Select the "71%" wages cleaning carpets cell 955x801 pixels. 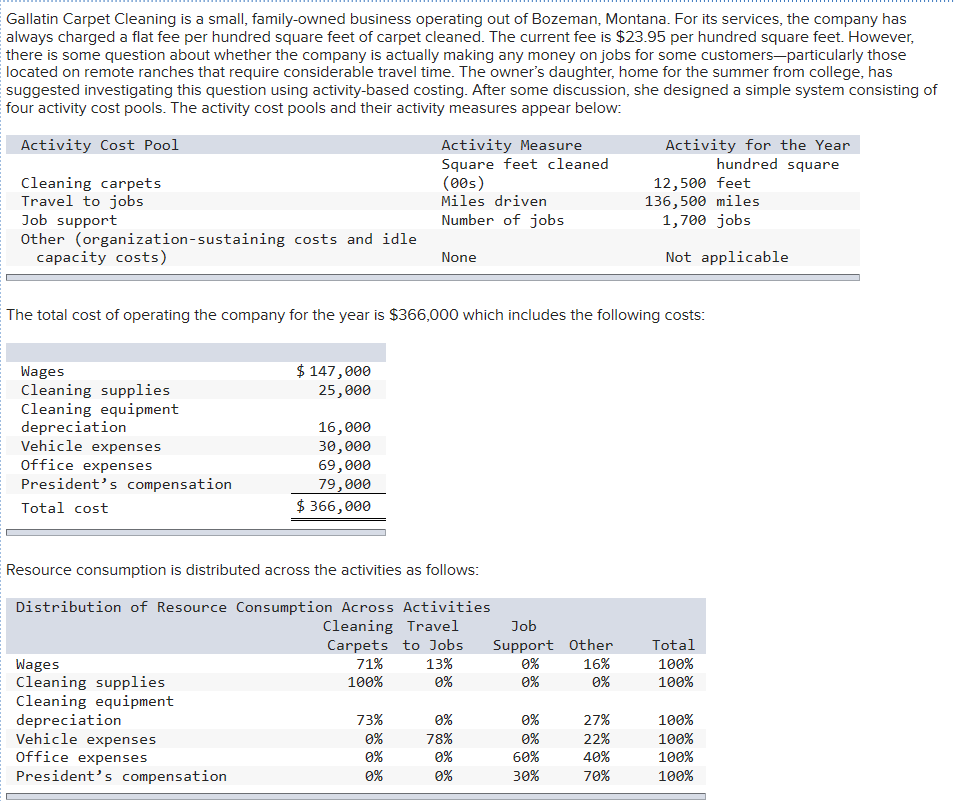point(370,664)
